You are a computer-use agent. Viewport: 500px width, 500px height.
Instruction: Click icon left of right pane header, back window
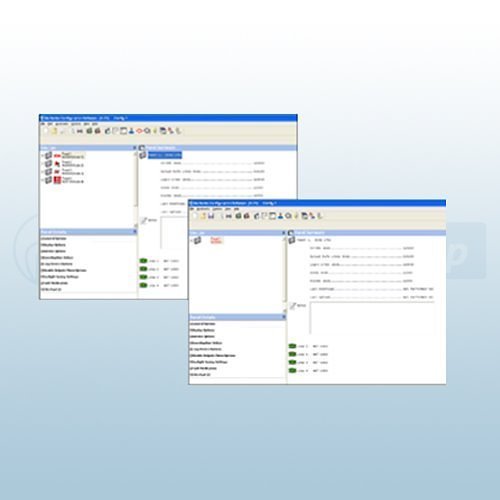[x=142, y=148]
